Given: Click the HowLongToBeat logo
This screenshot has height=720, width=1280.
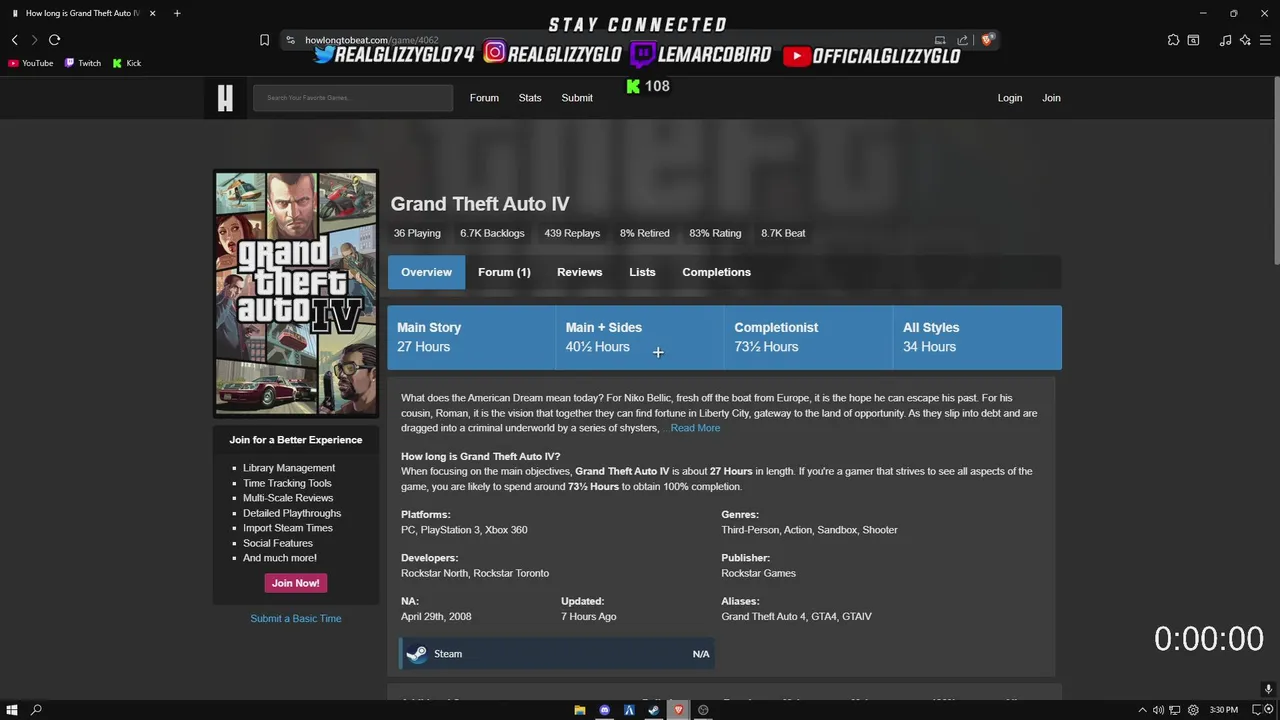Looking at the screenshot, I should click(x=225, y=98).
